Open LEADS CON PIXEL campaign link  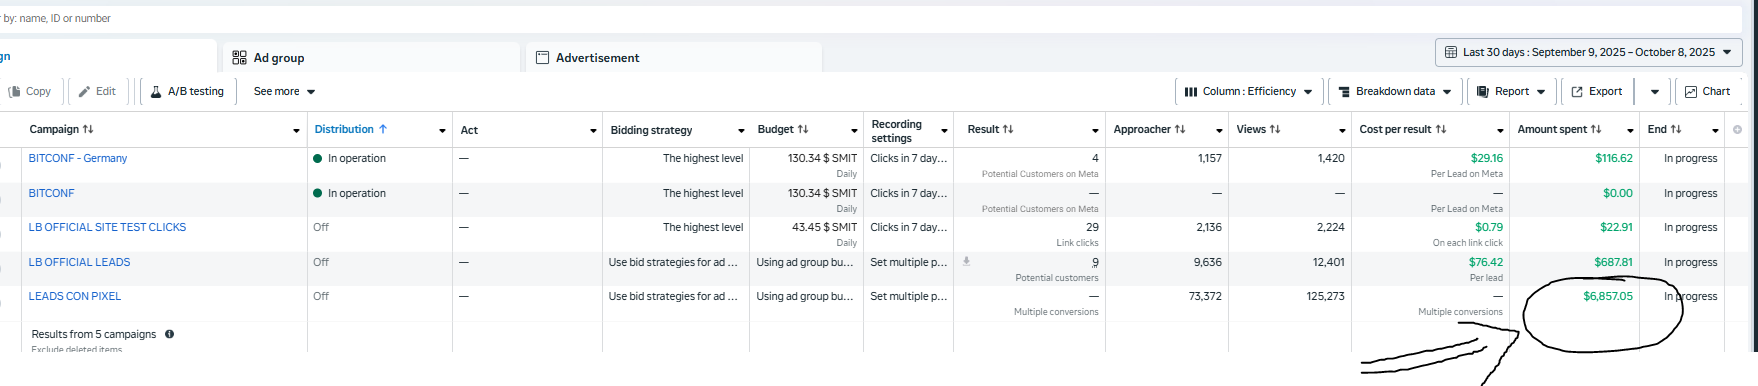75,296
